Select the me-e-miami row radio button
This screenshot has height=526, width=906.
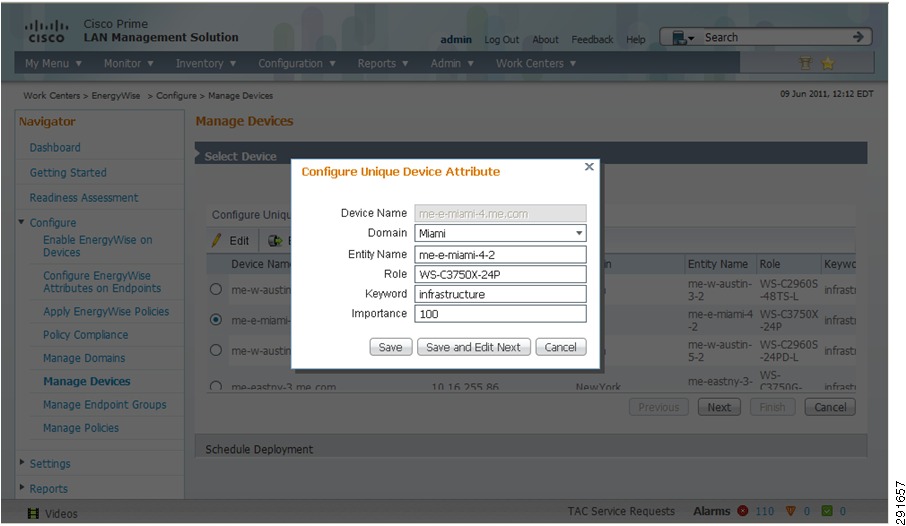[x=216, y=319]
